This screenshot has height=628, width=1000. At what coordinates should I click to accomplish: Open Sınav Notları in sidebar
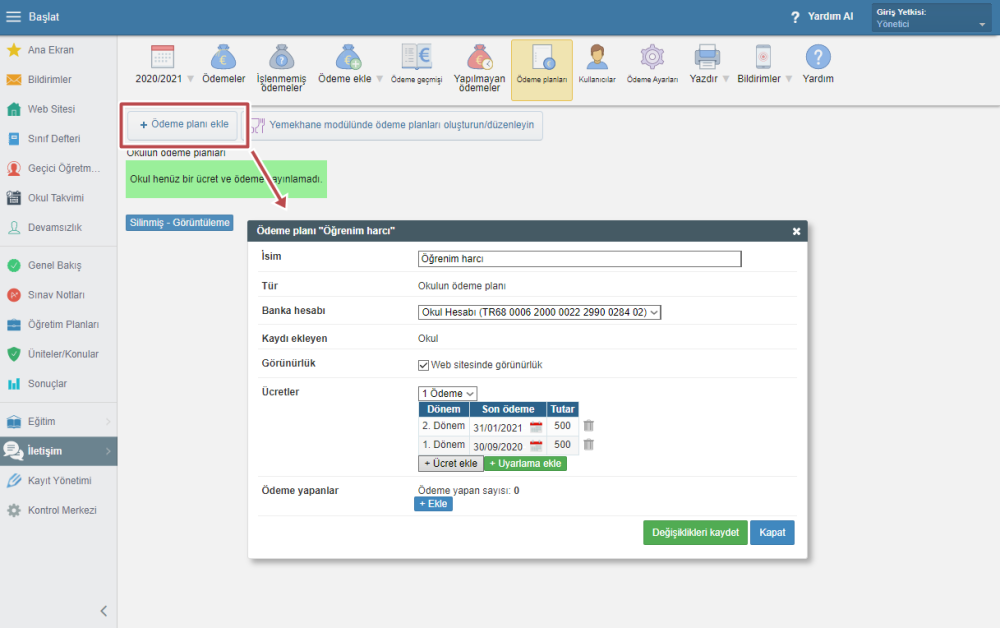click(x=58, y=295)
